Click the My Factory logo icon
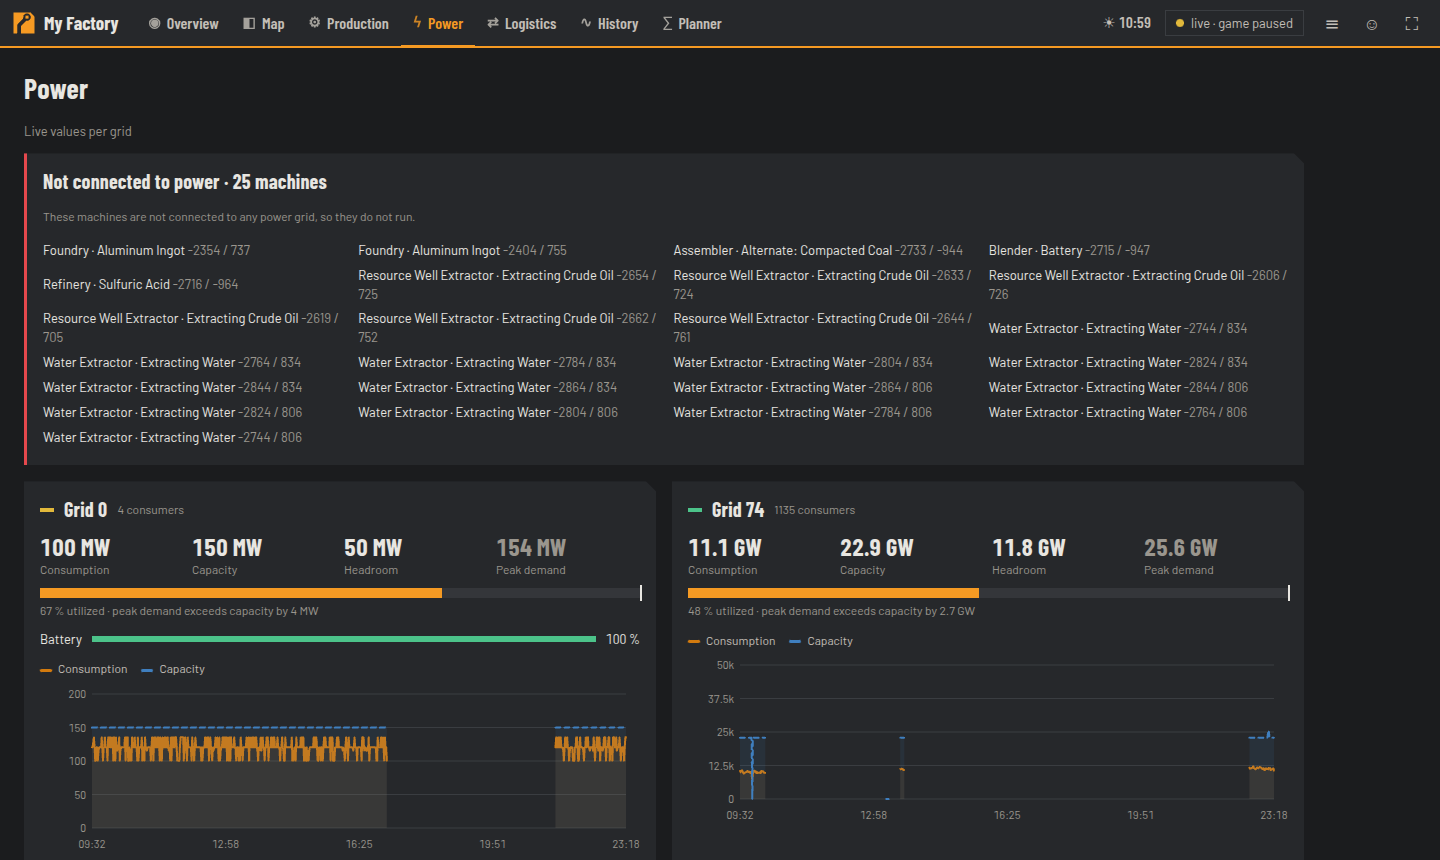Viewport: 1440px width, 860px height. pyautogui.click(x=23, y=23)
